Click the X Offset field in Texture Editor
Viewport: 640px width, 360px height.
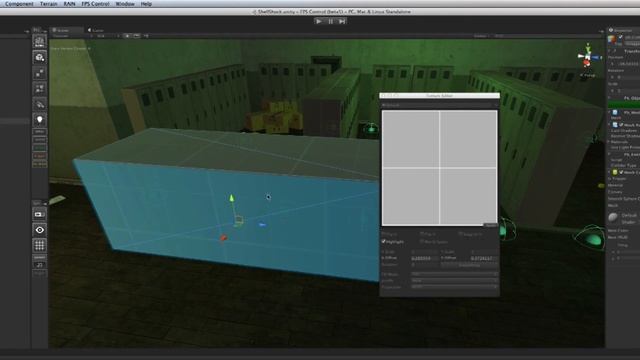click(x=424, y=258)
